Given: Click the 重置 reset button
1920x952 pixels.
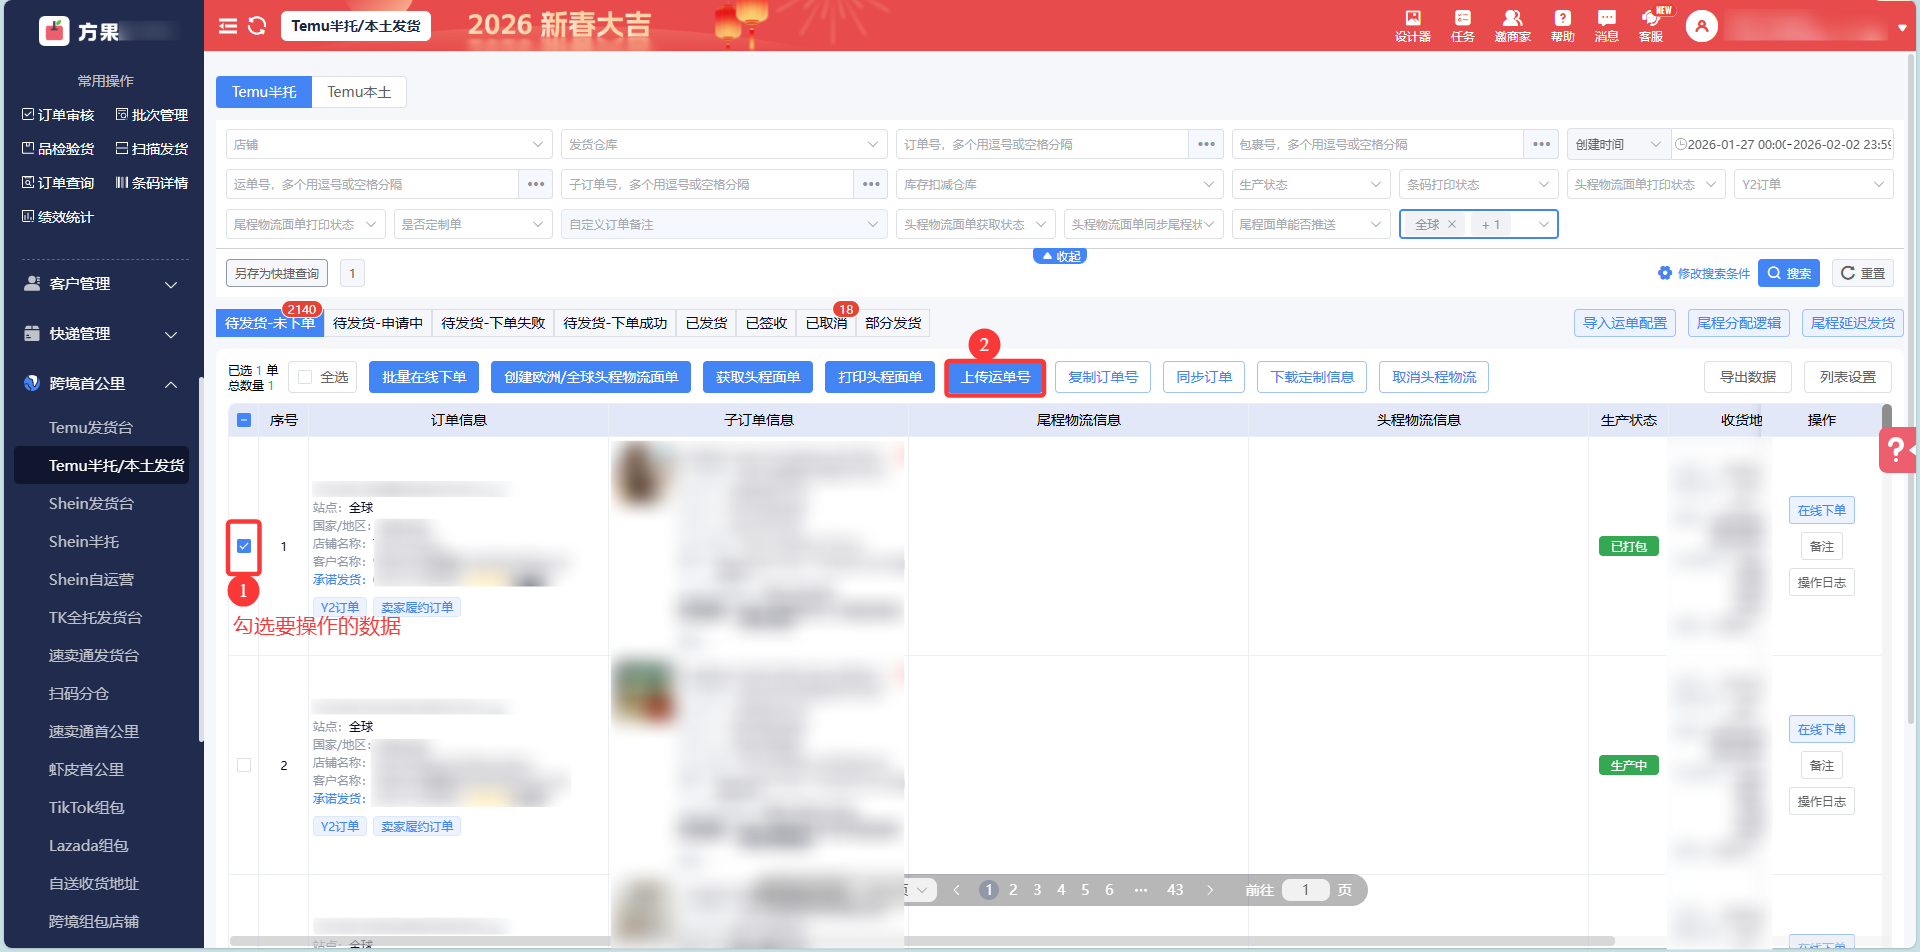Looking at the screenshot, I should pos(1863,273).
